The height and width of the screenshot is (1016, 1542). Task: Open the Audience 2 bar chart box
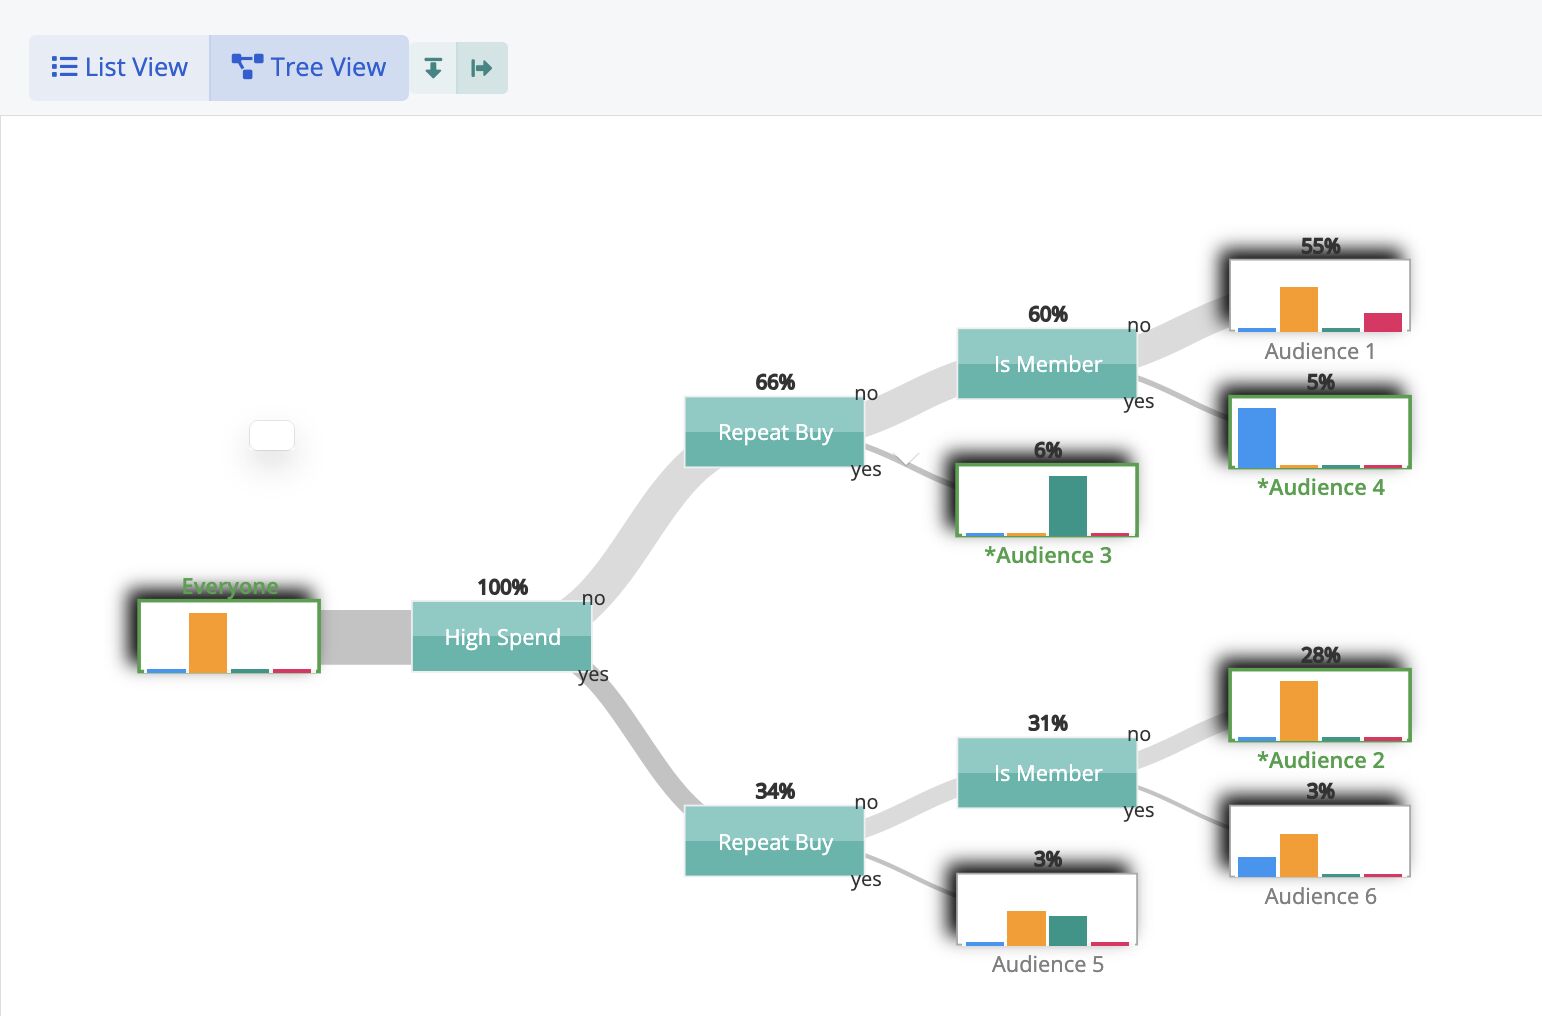[1320, 705]
